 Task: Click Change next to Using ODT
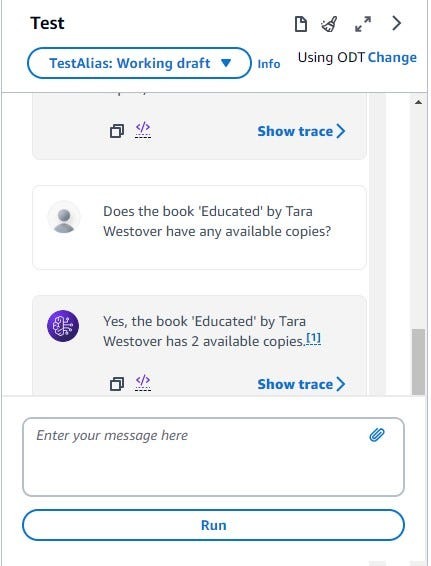[x=392, y=57]
